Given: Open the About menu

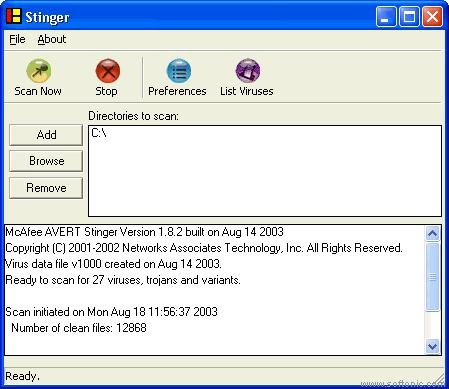Looking at the screenshot, I should point(52,39).
